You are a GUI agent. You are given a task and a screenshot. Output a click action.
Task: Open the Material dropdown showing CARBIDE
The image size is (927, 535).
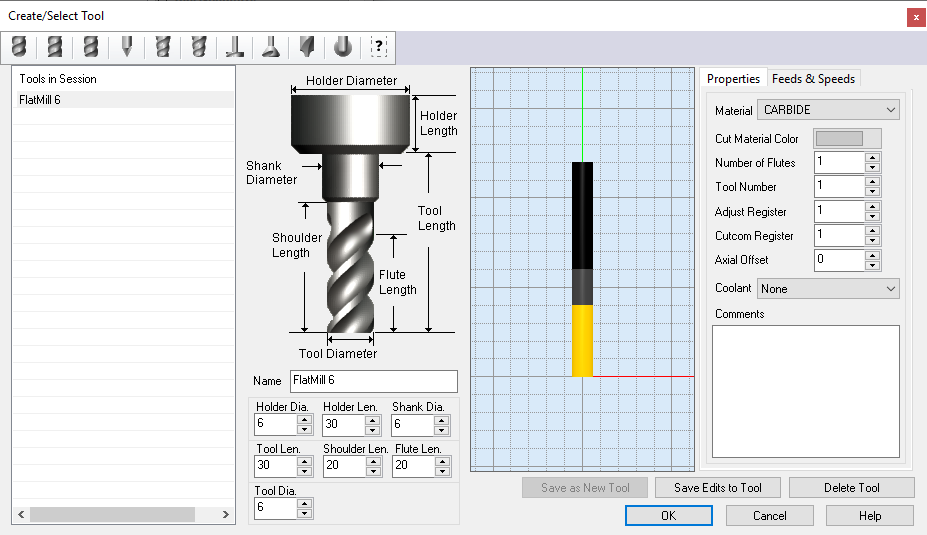pyautogui.click(x=828, y=110)
